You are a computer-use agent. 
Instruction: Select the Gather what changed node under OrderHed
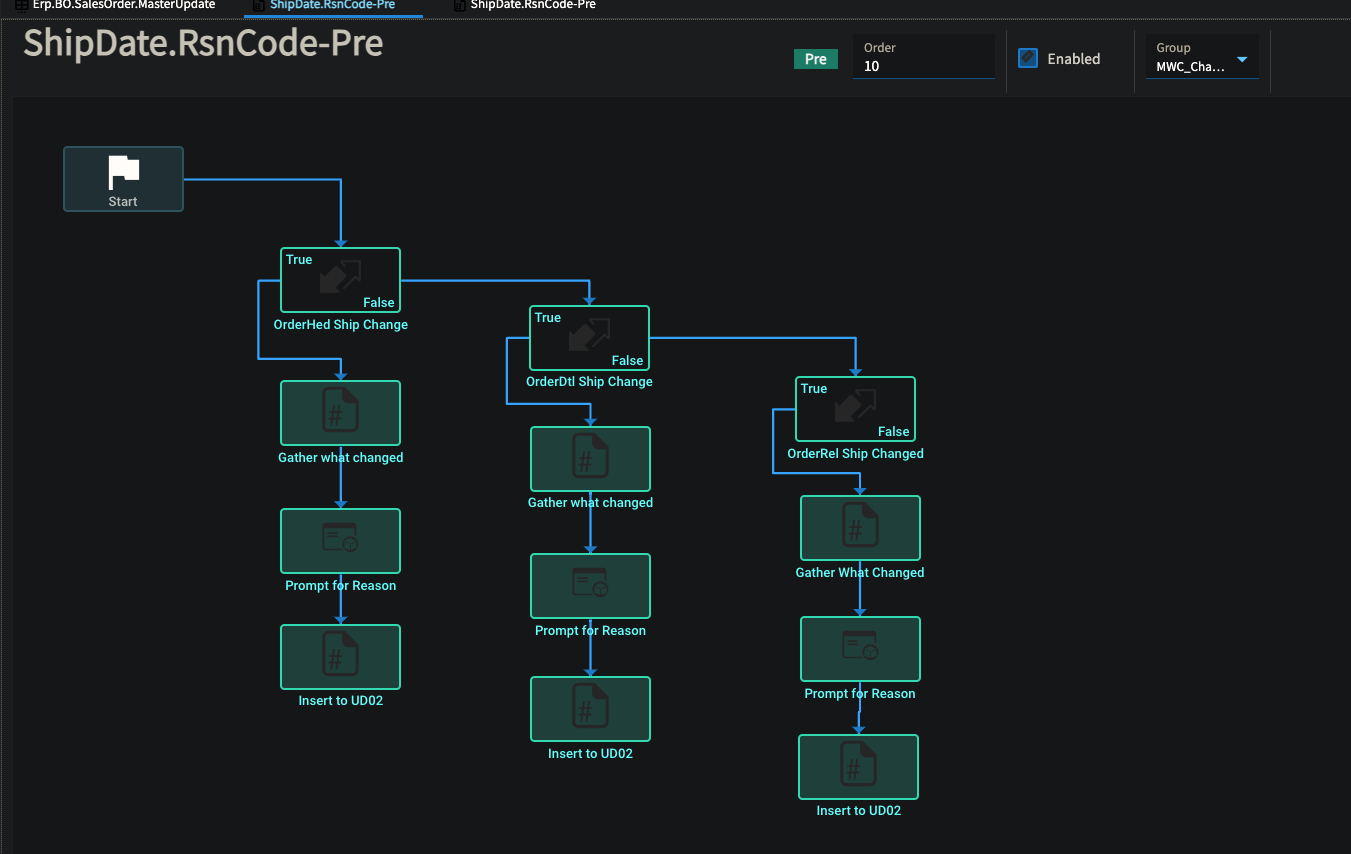pos(340,412)
